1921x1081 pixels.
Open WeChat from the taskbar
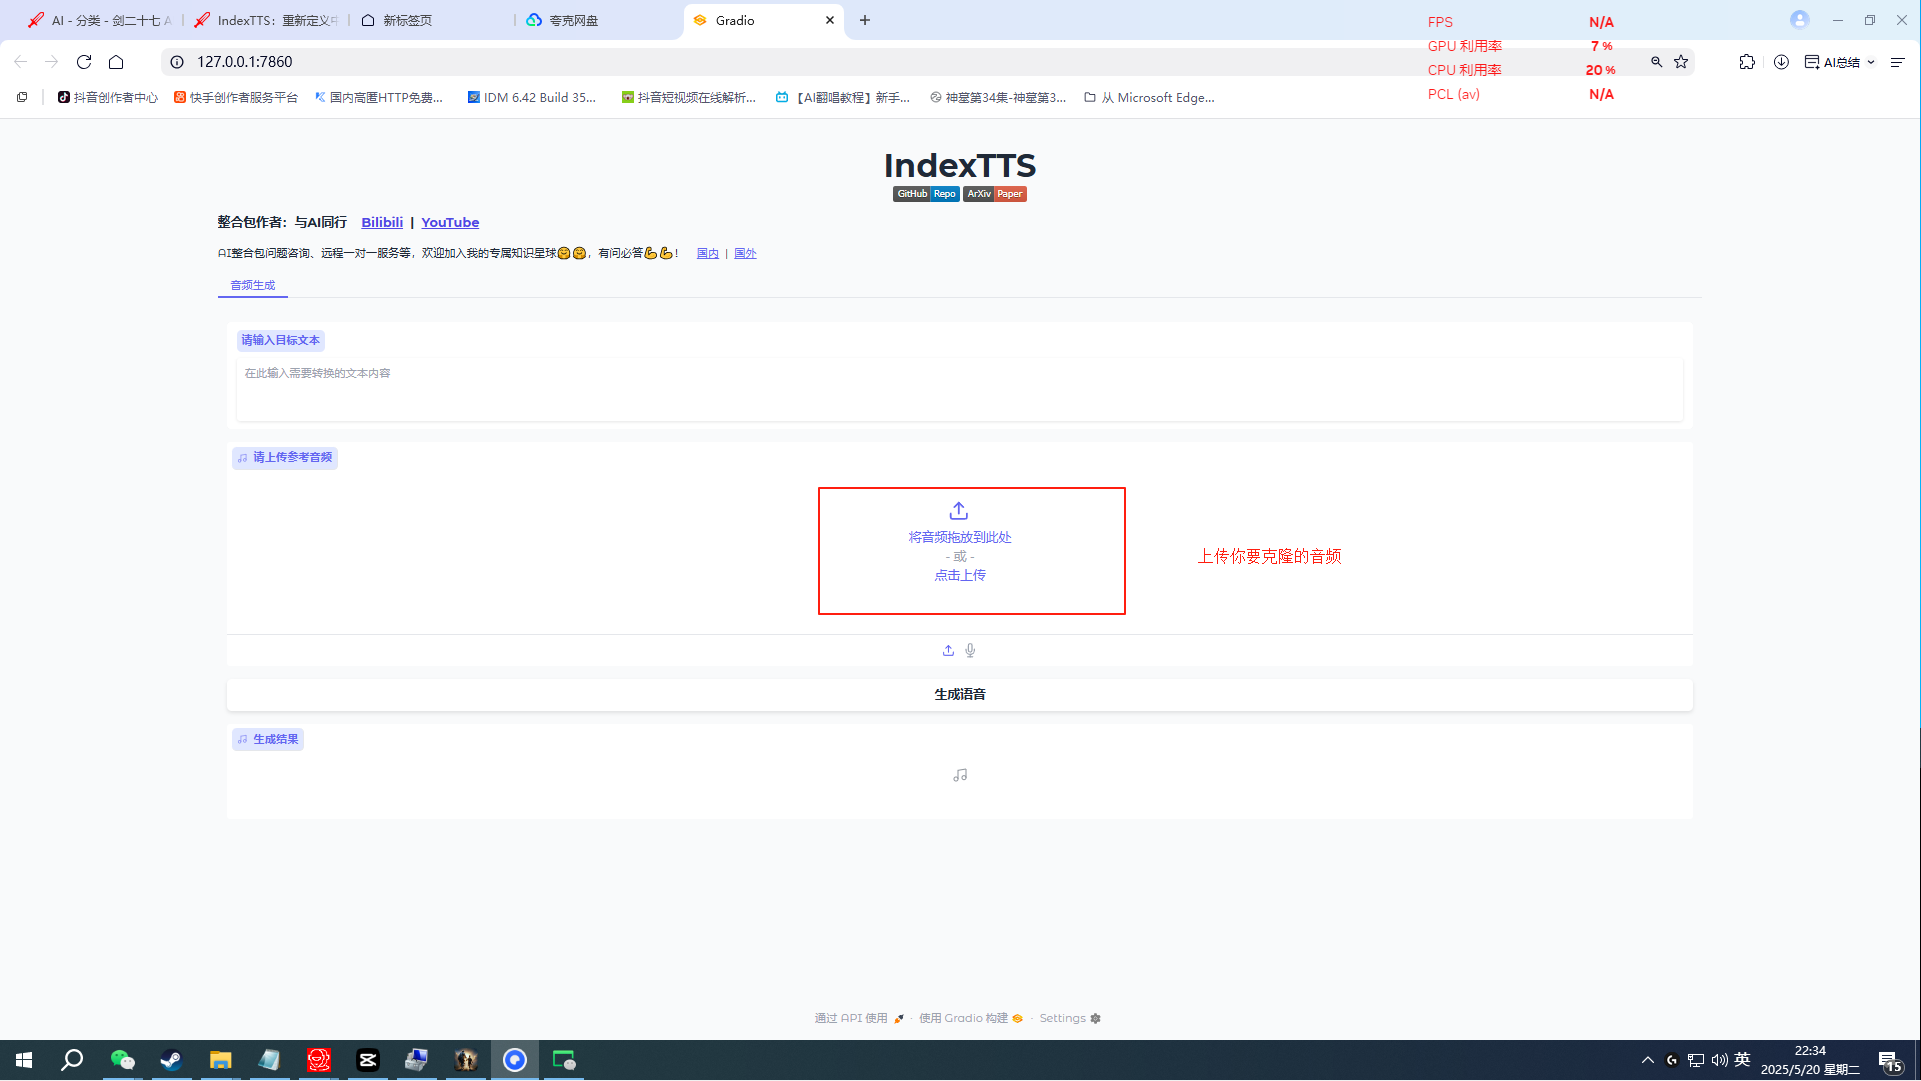(122, 1060)
